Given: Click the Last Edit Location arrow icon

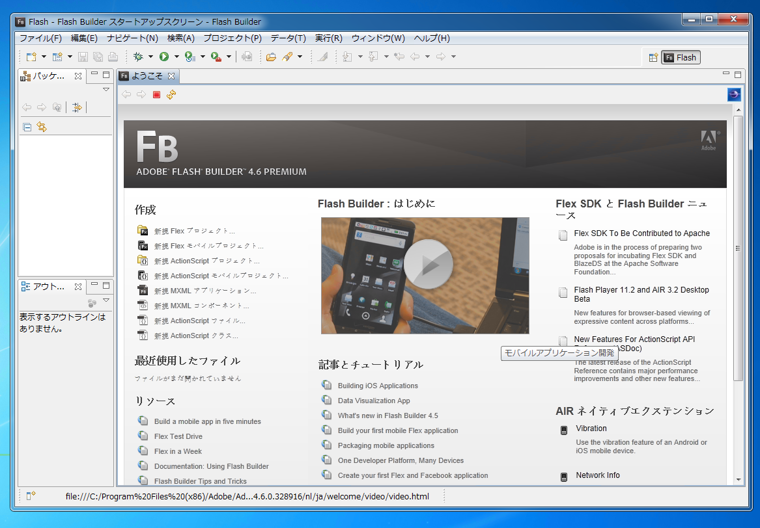Looking at the screenshot, I should click(x=399, y=57).
